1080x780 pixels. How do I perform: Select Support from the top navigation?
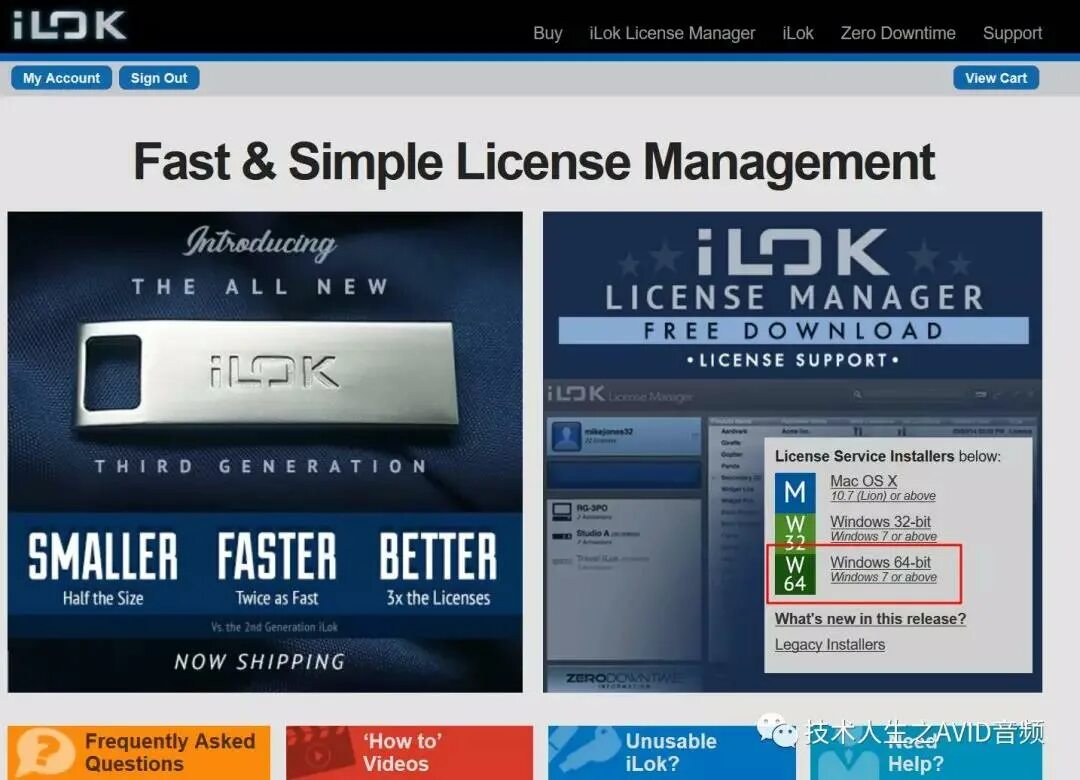pos(1012,33)
